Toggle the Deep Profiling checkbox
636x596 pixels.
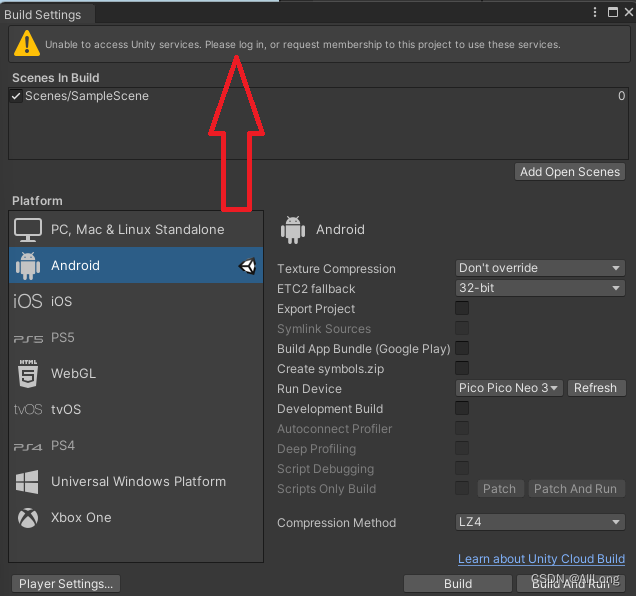coord(462,448)
